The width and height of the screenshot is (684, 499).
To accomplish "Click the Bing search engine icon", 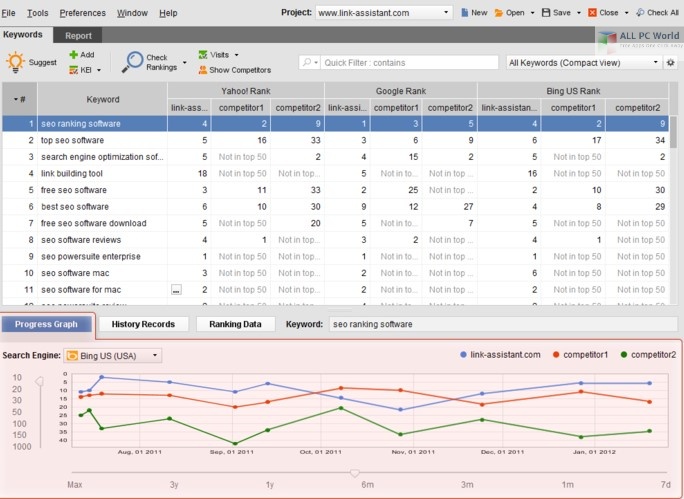I will point(72,355).
